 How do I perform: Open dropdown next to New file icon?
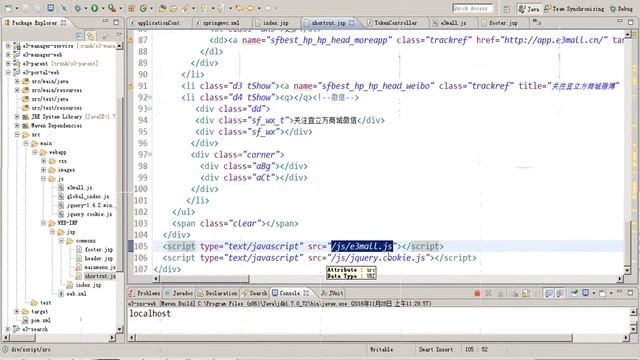pyautogui.click(x=17, y=8)
